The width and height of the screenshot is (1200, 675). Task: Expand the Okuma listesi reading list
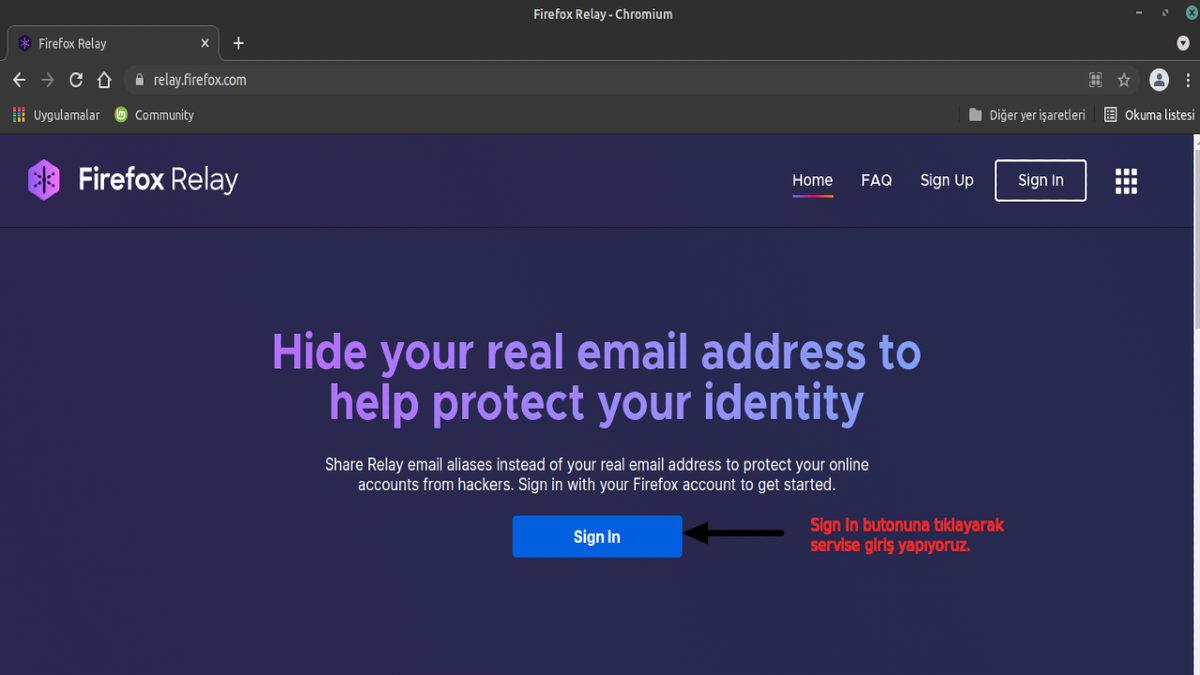(1148, 114)
